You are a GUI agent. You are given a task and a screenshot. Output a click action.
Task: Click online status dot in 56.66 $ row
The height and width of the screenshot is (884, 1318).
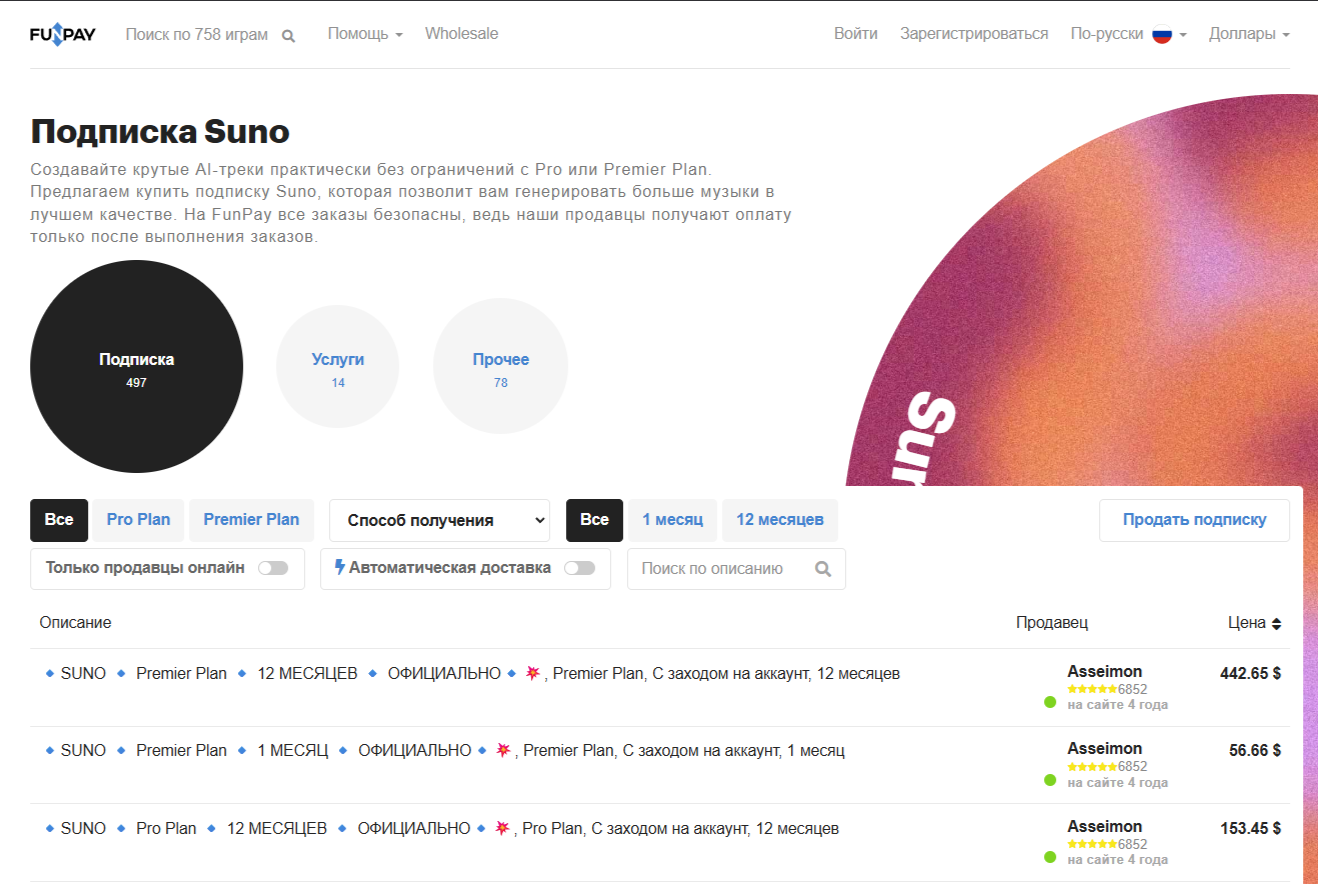(1050, 779)
